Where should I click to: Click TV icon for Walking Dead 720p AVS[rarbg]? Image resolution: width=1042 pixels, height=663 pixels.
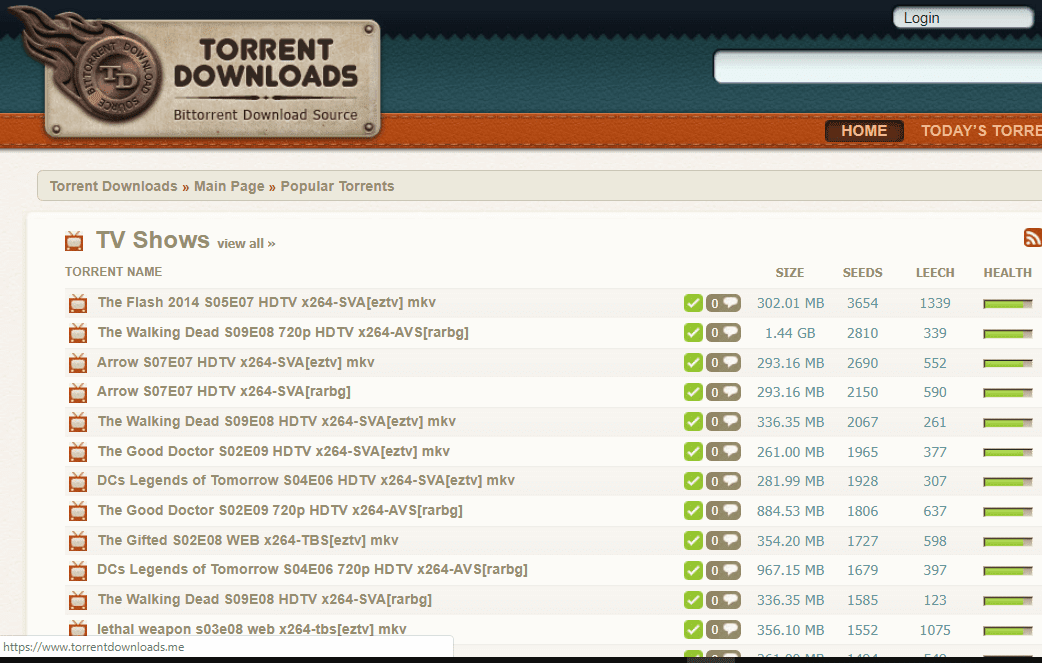pos(78,333)
